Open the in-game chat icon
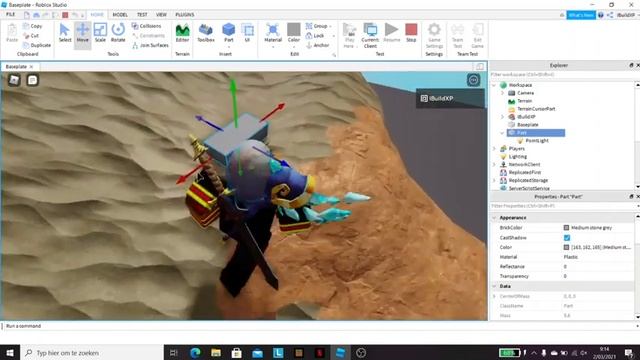 pos(32,80)
